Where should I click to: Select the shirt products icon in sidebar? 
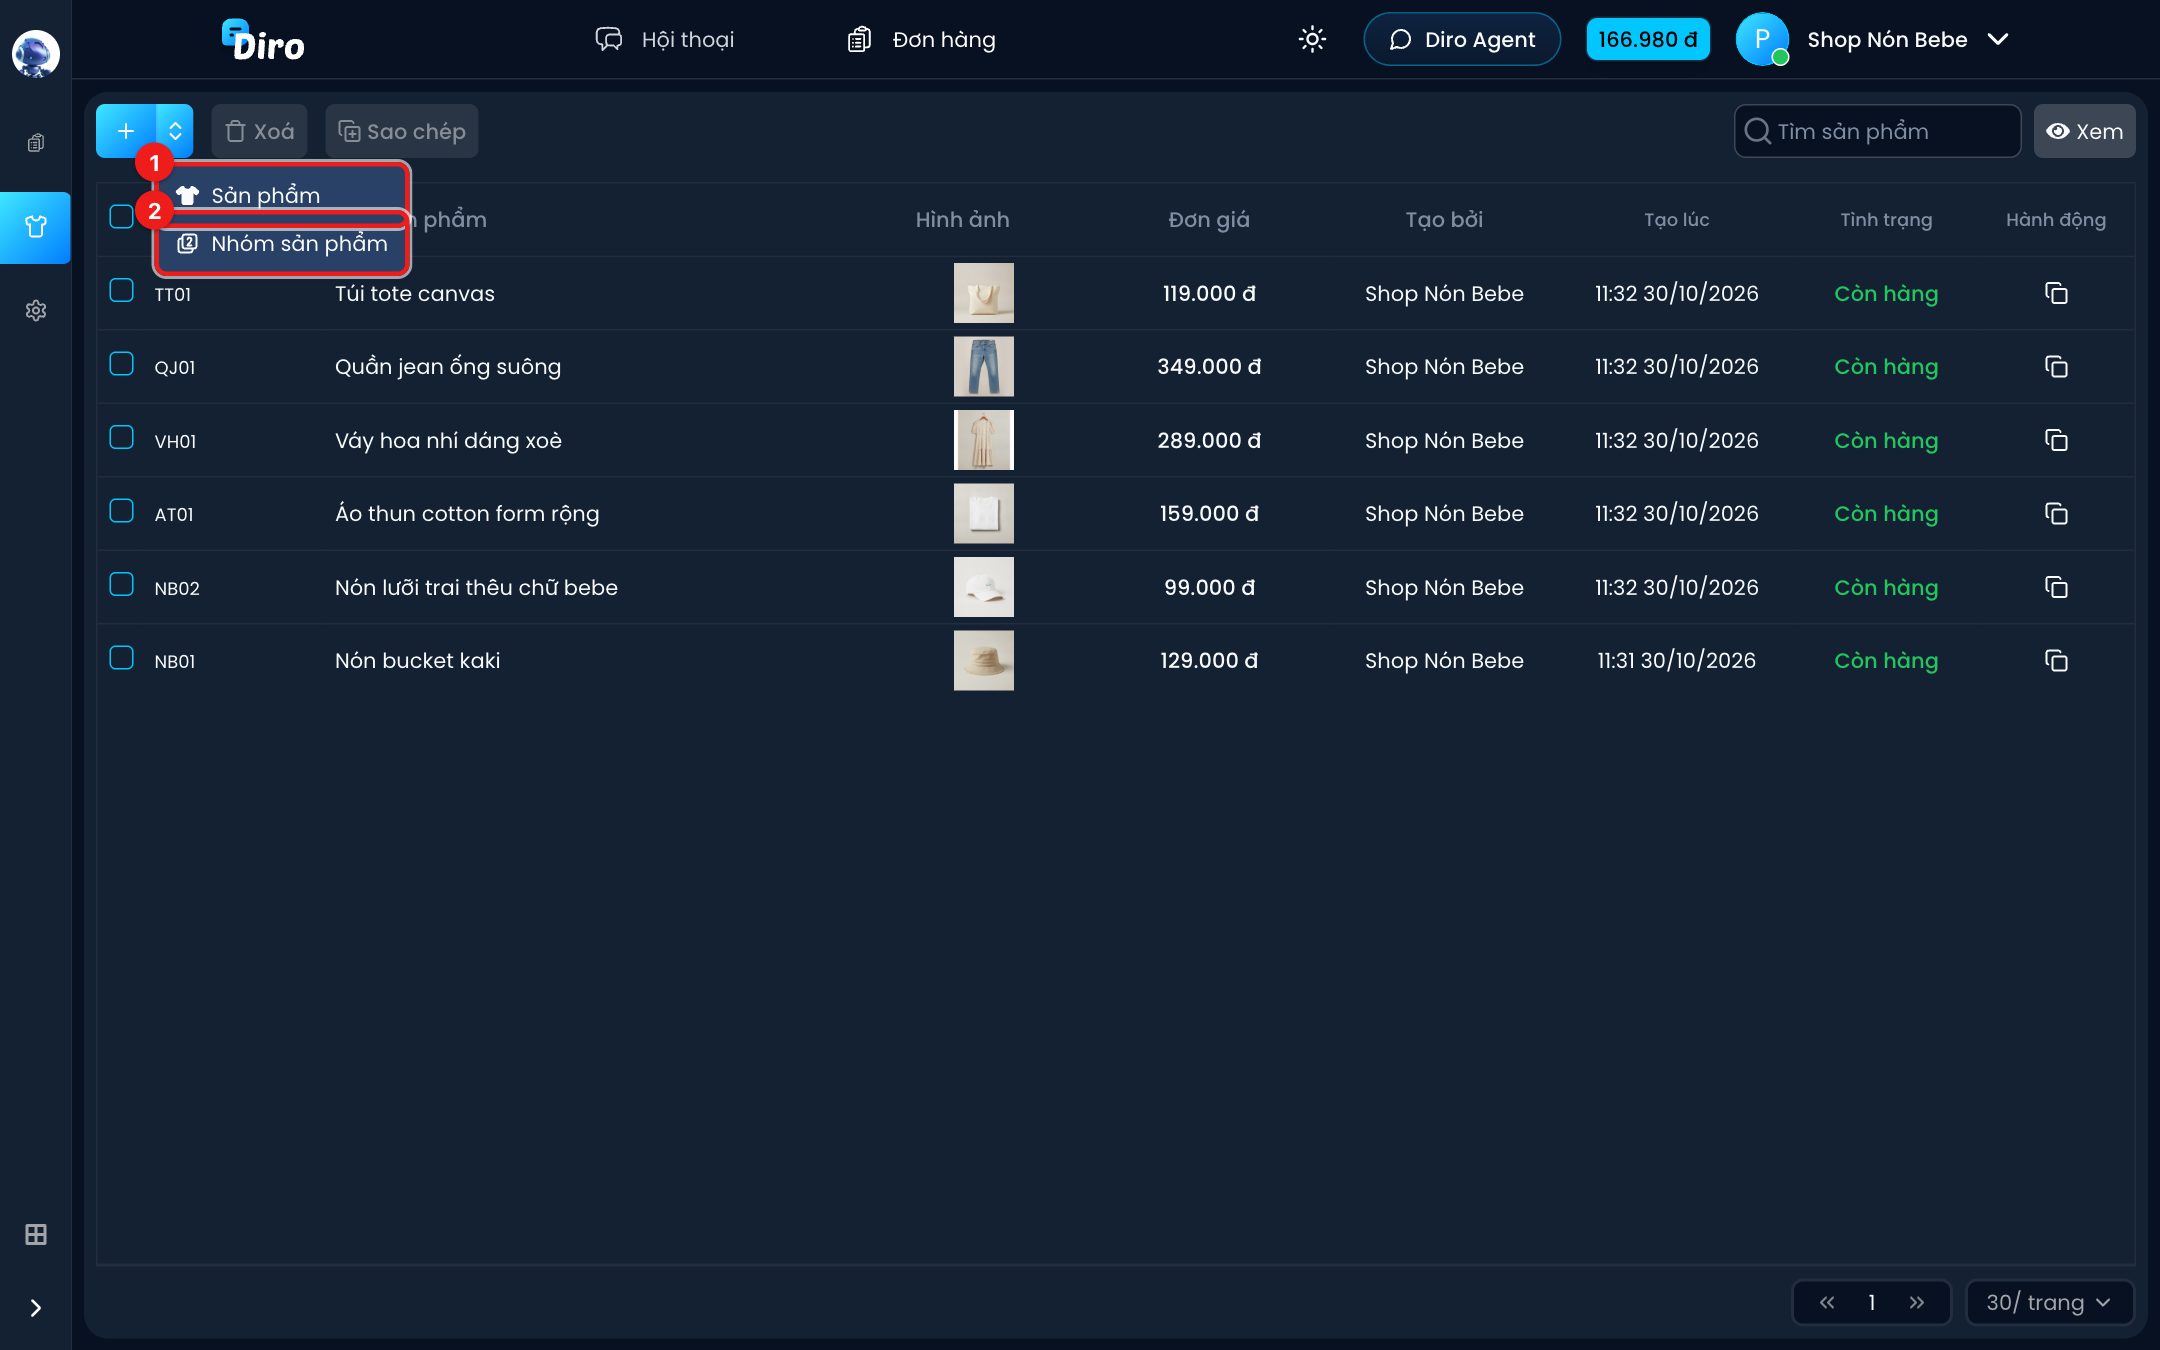(35, 227)
